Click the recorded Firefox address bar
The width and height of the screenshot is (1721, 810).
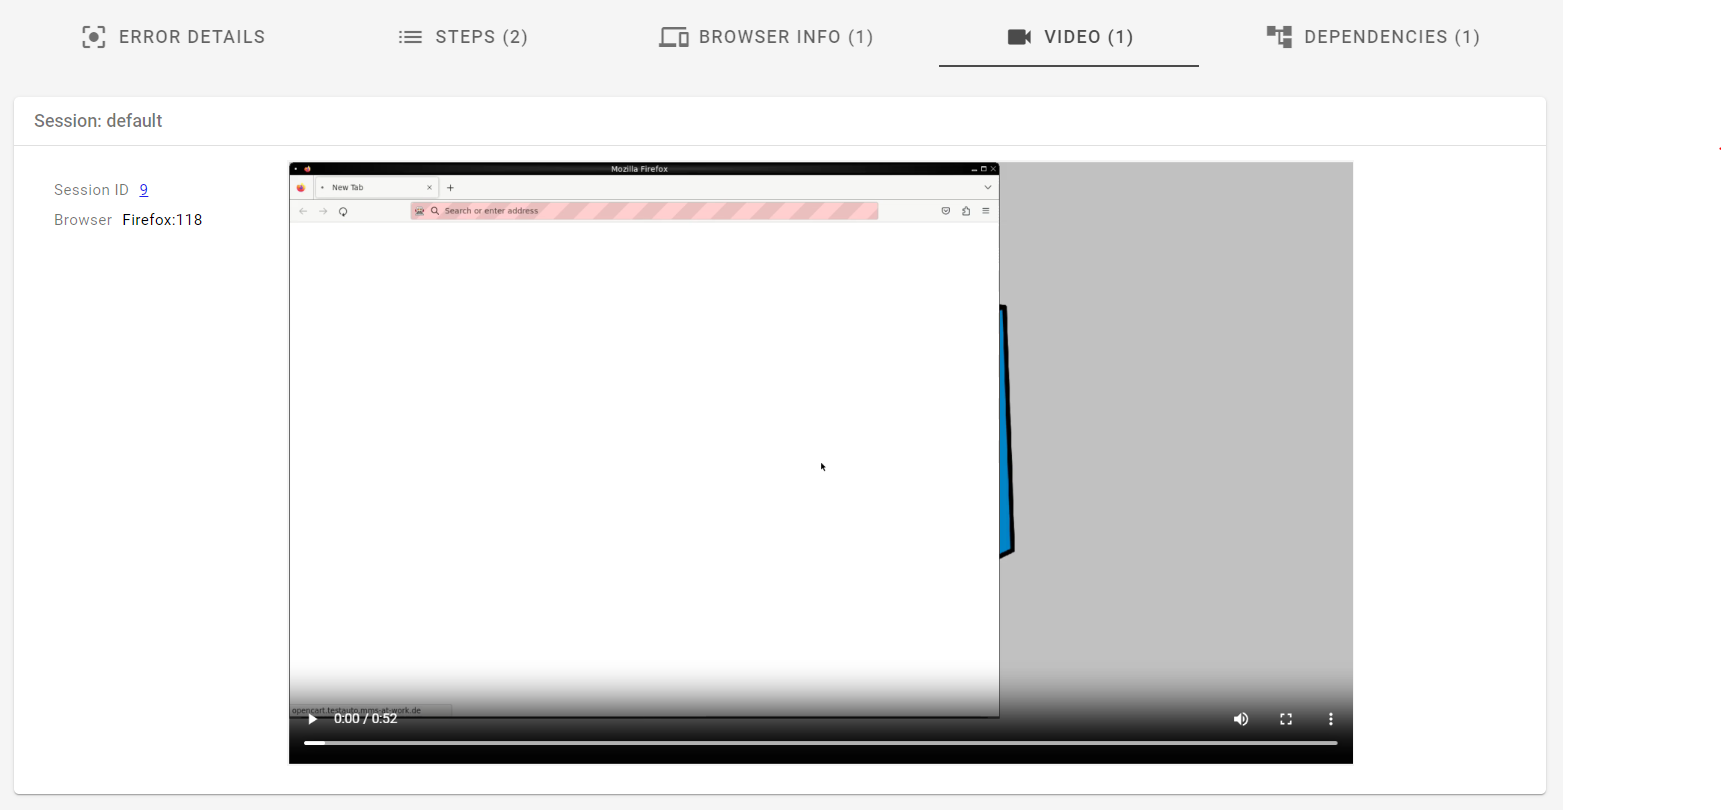644,211
